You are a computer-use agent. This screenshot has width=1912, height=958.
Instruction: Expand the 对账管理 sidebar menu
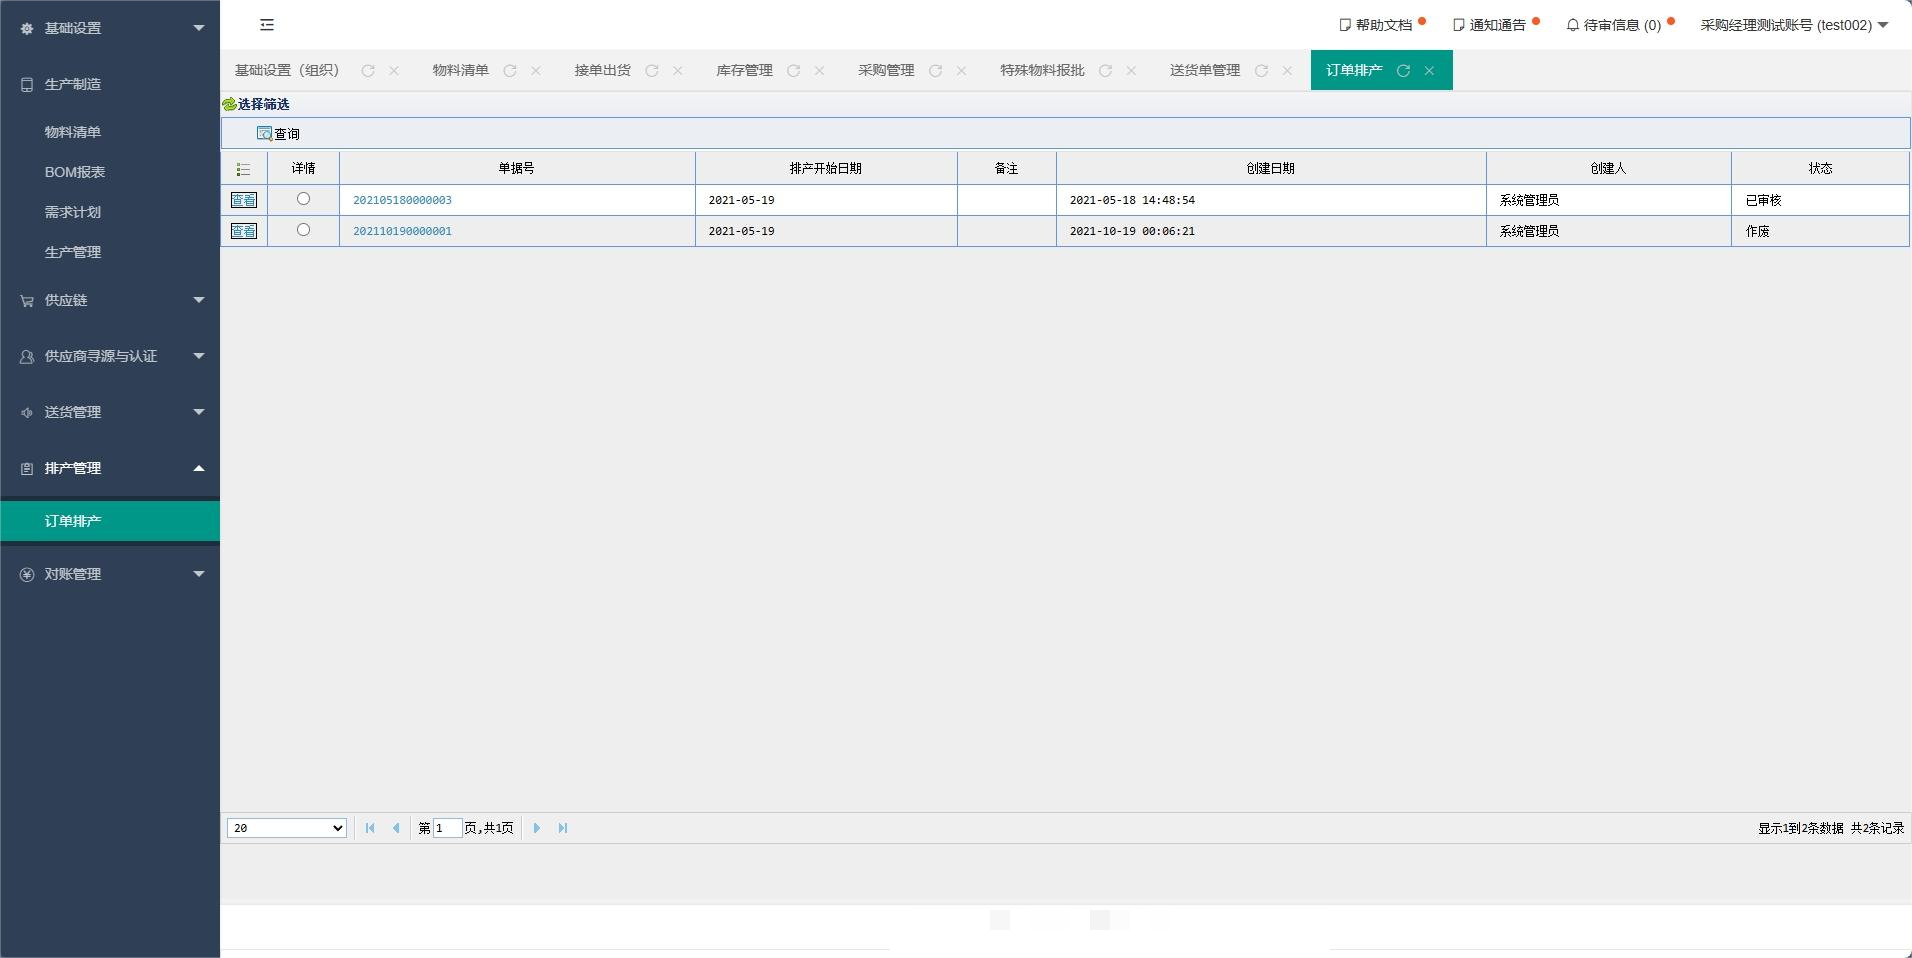[x=110, y=574]
